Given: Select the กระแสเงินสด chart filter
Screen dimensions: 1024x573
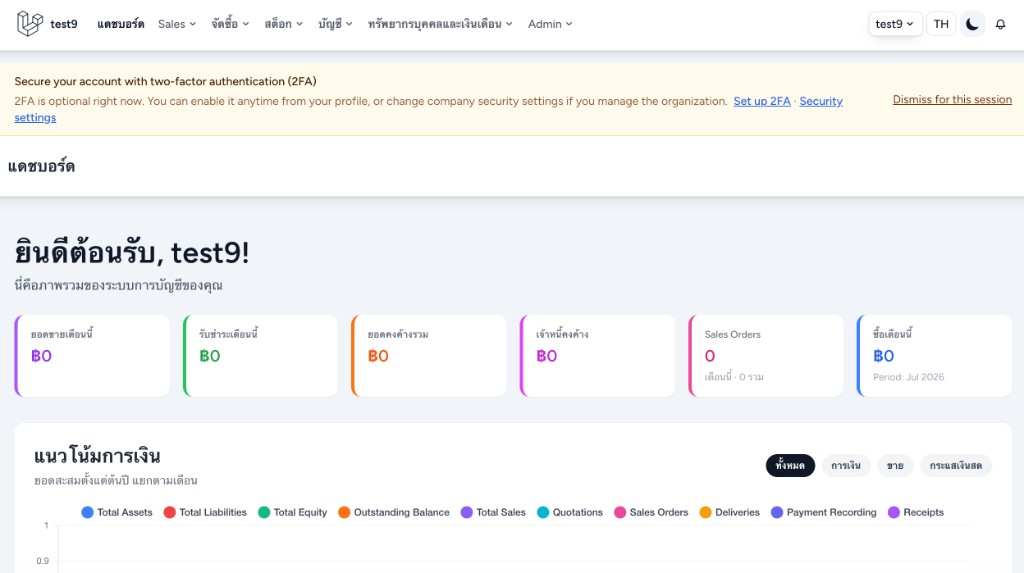Looking at the screenshot, I should 955,465.
